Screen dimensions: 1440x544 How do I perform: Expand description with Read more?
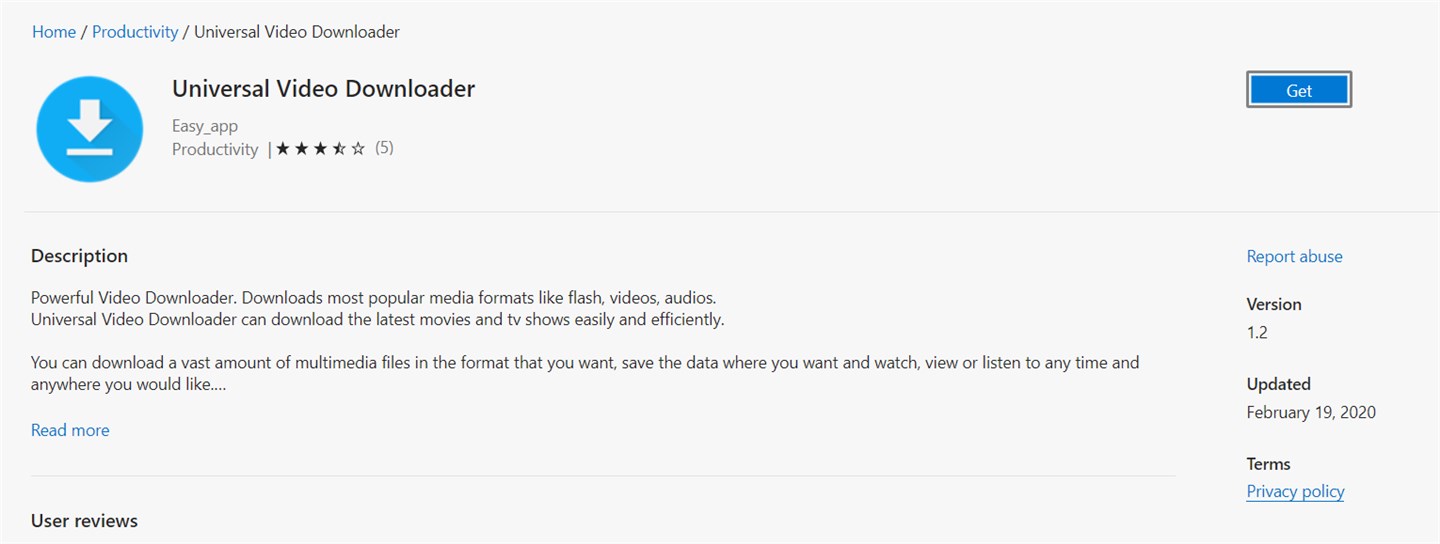70,430
